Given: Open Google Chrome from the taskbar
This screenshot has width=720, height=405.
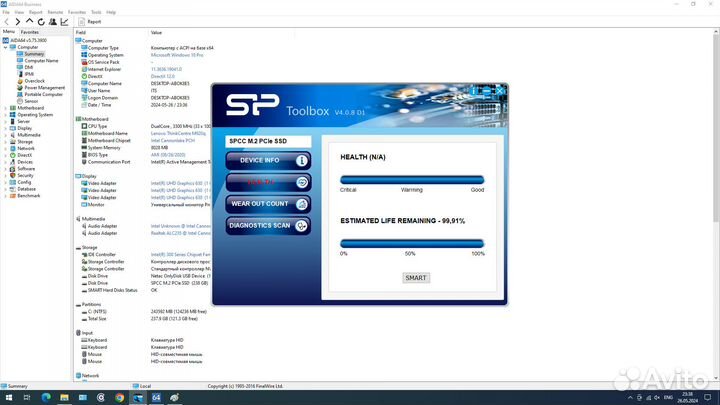Looking at the screenshot, I should (x=119, y=398).
